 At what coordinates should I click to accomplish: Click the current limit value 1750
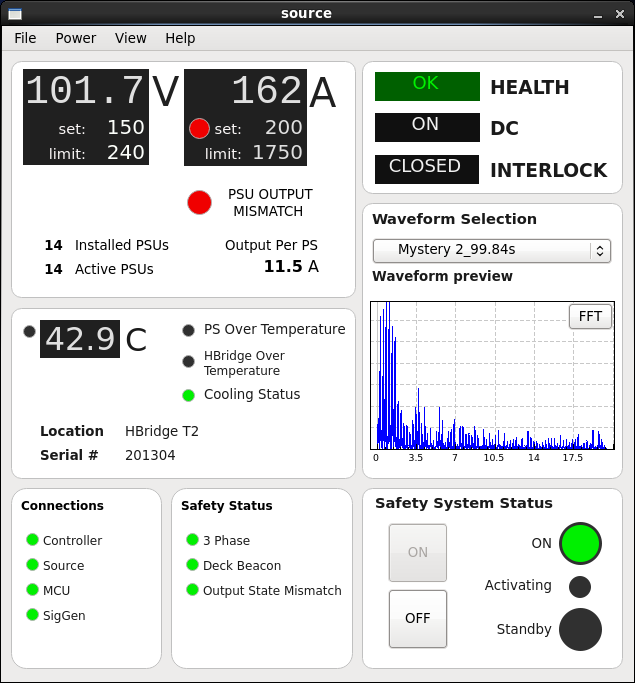[277, 152]
